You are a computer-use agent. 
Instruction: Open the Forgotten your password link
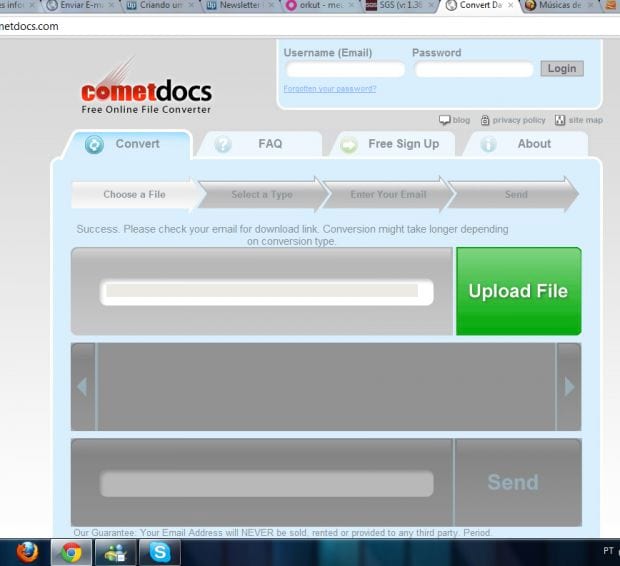click(330, 89)
